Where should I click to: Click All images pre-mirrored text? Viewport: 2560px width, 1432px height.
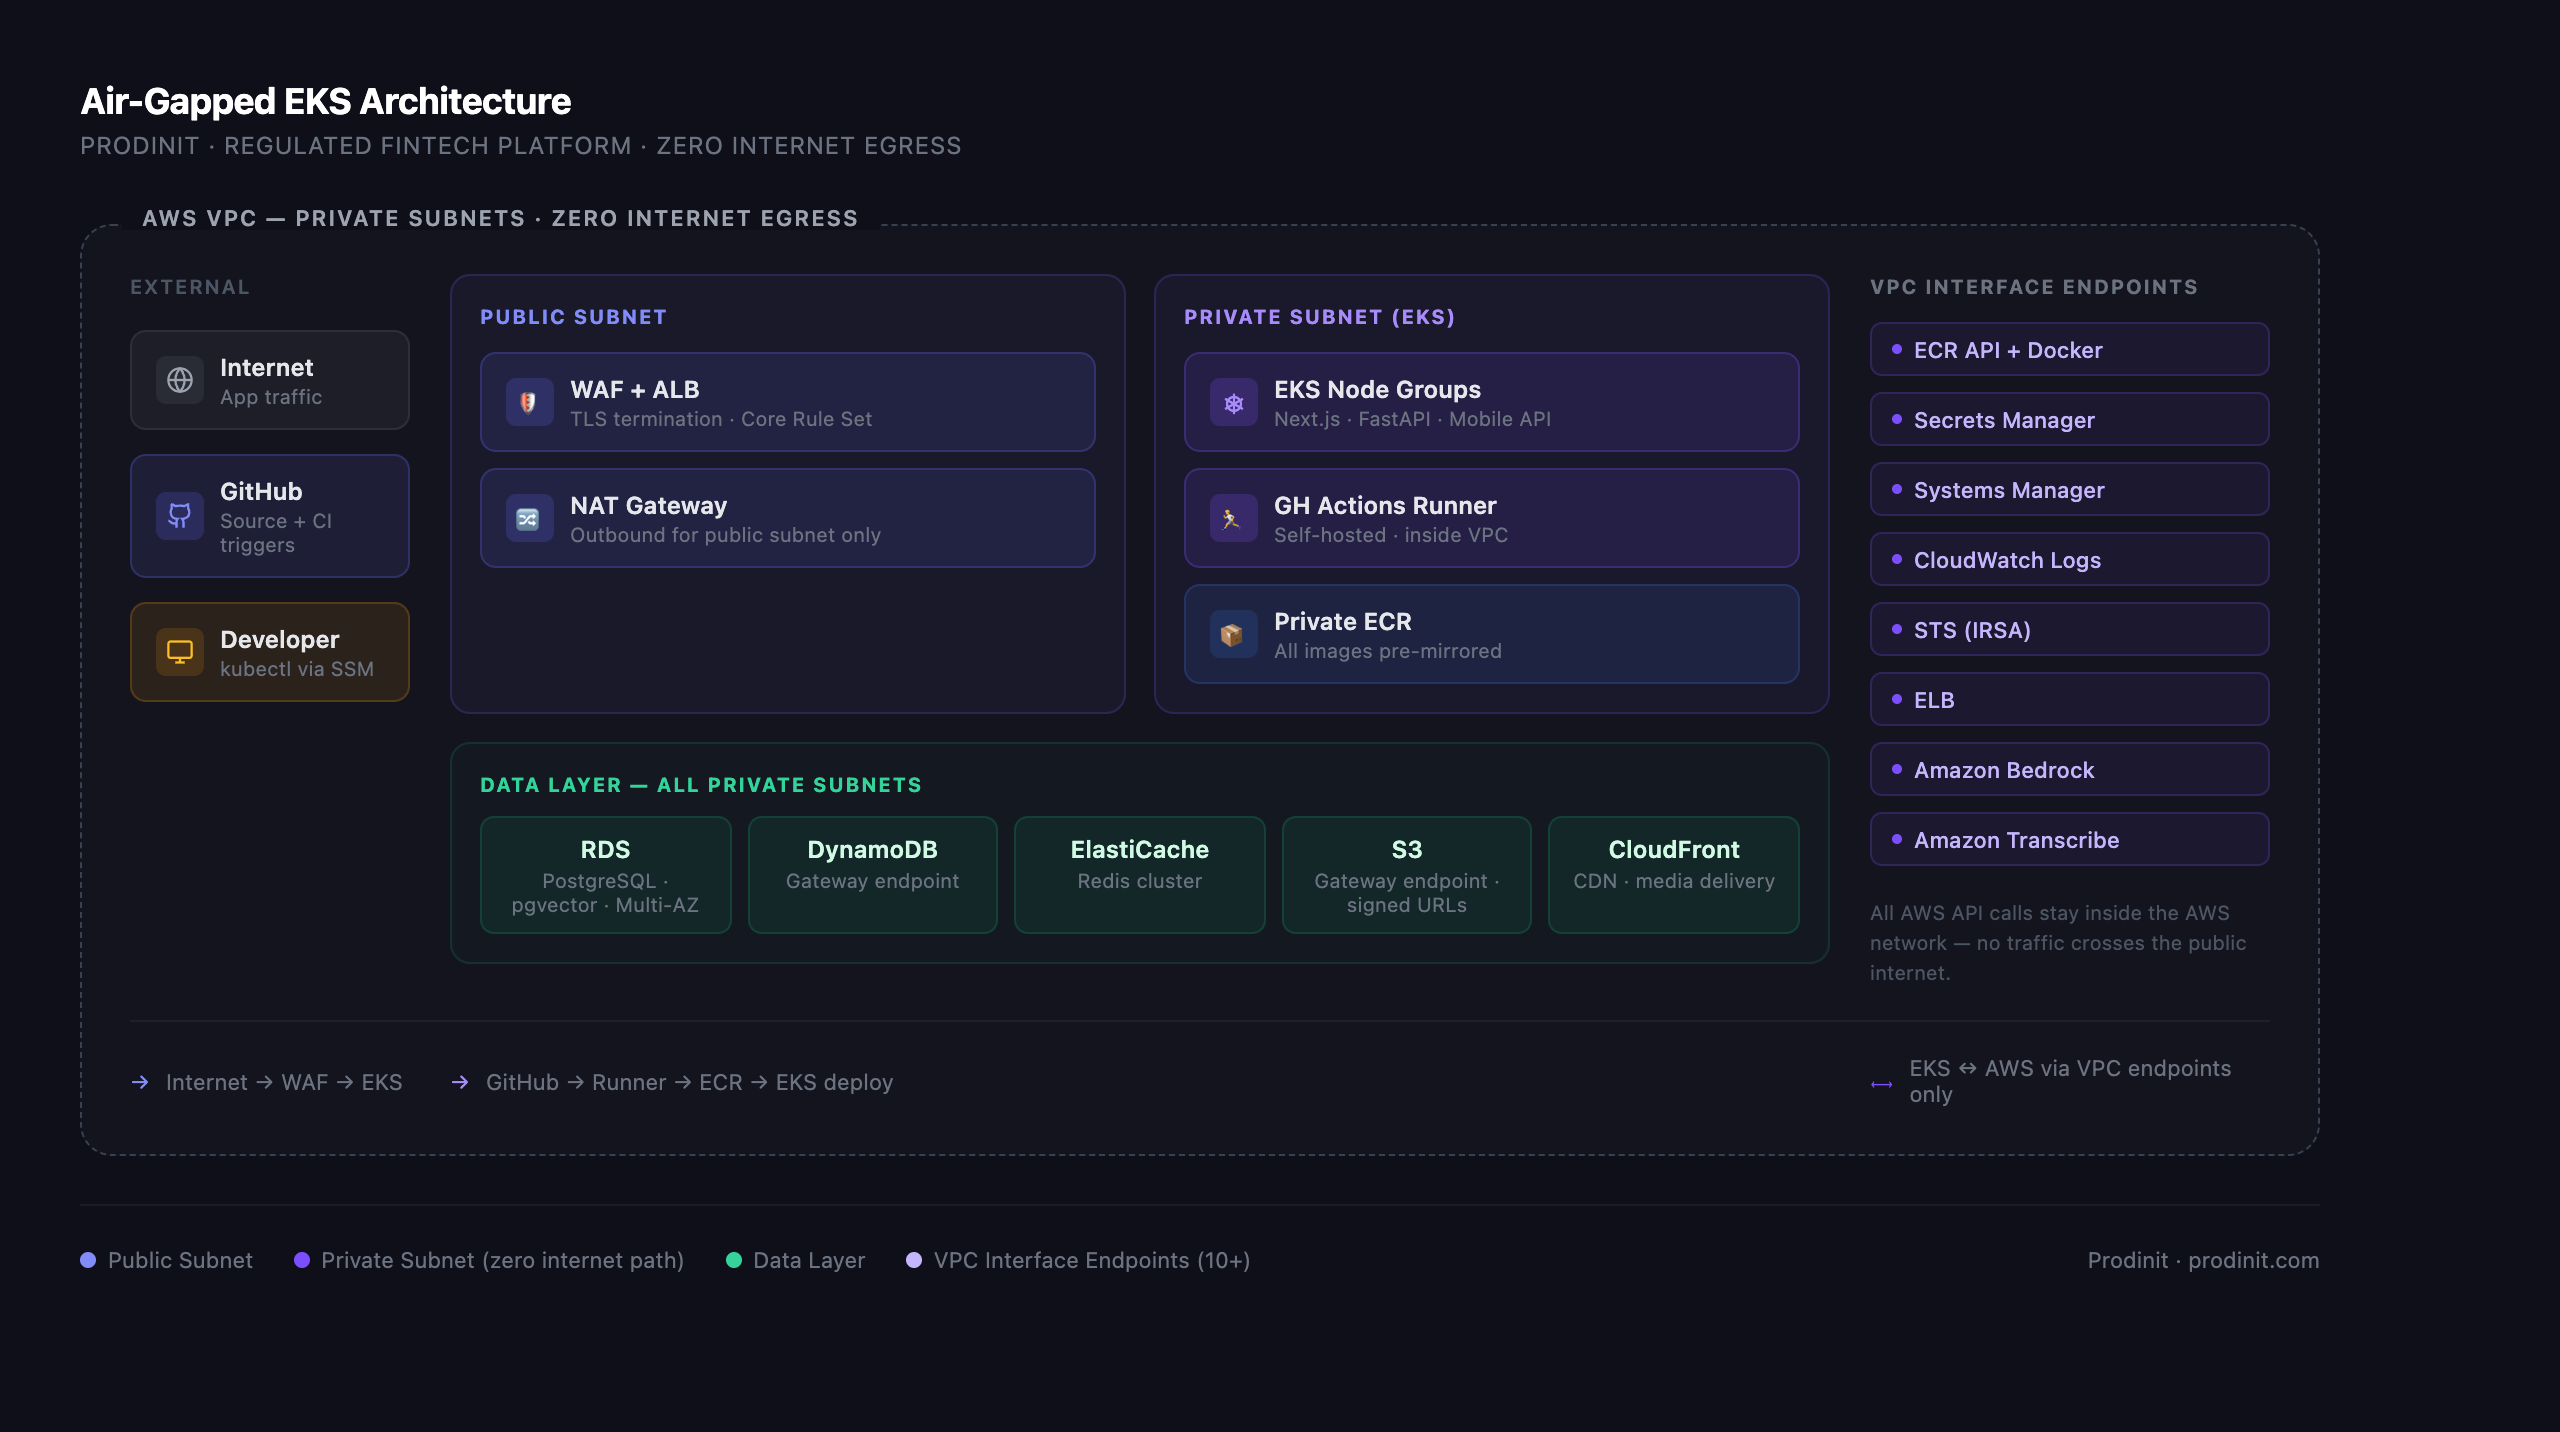pyautogui.click(x=1388, y=651)
